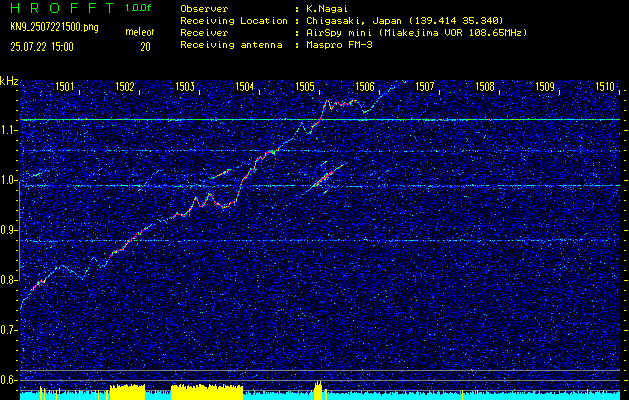Image resolution: width=629 pixels, height=400 pixels.
Task: Click the 1508 time marker
Action: pyautogui.click(x=485, y=86)
